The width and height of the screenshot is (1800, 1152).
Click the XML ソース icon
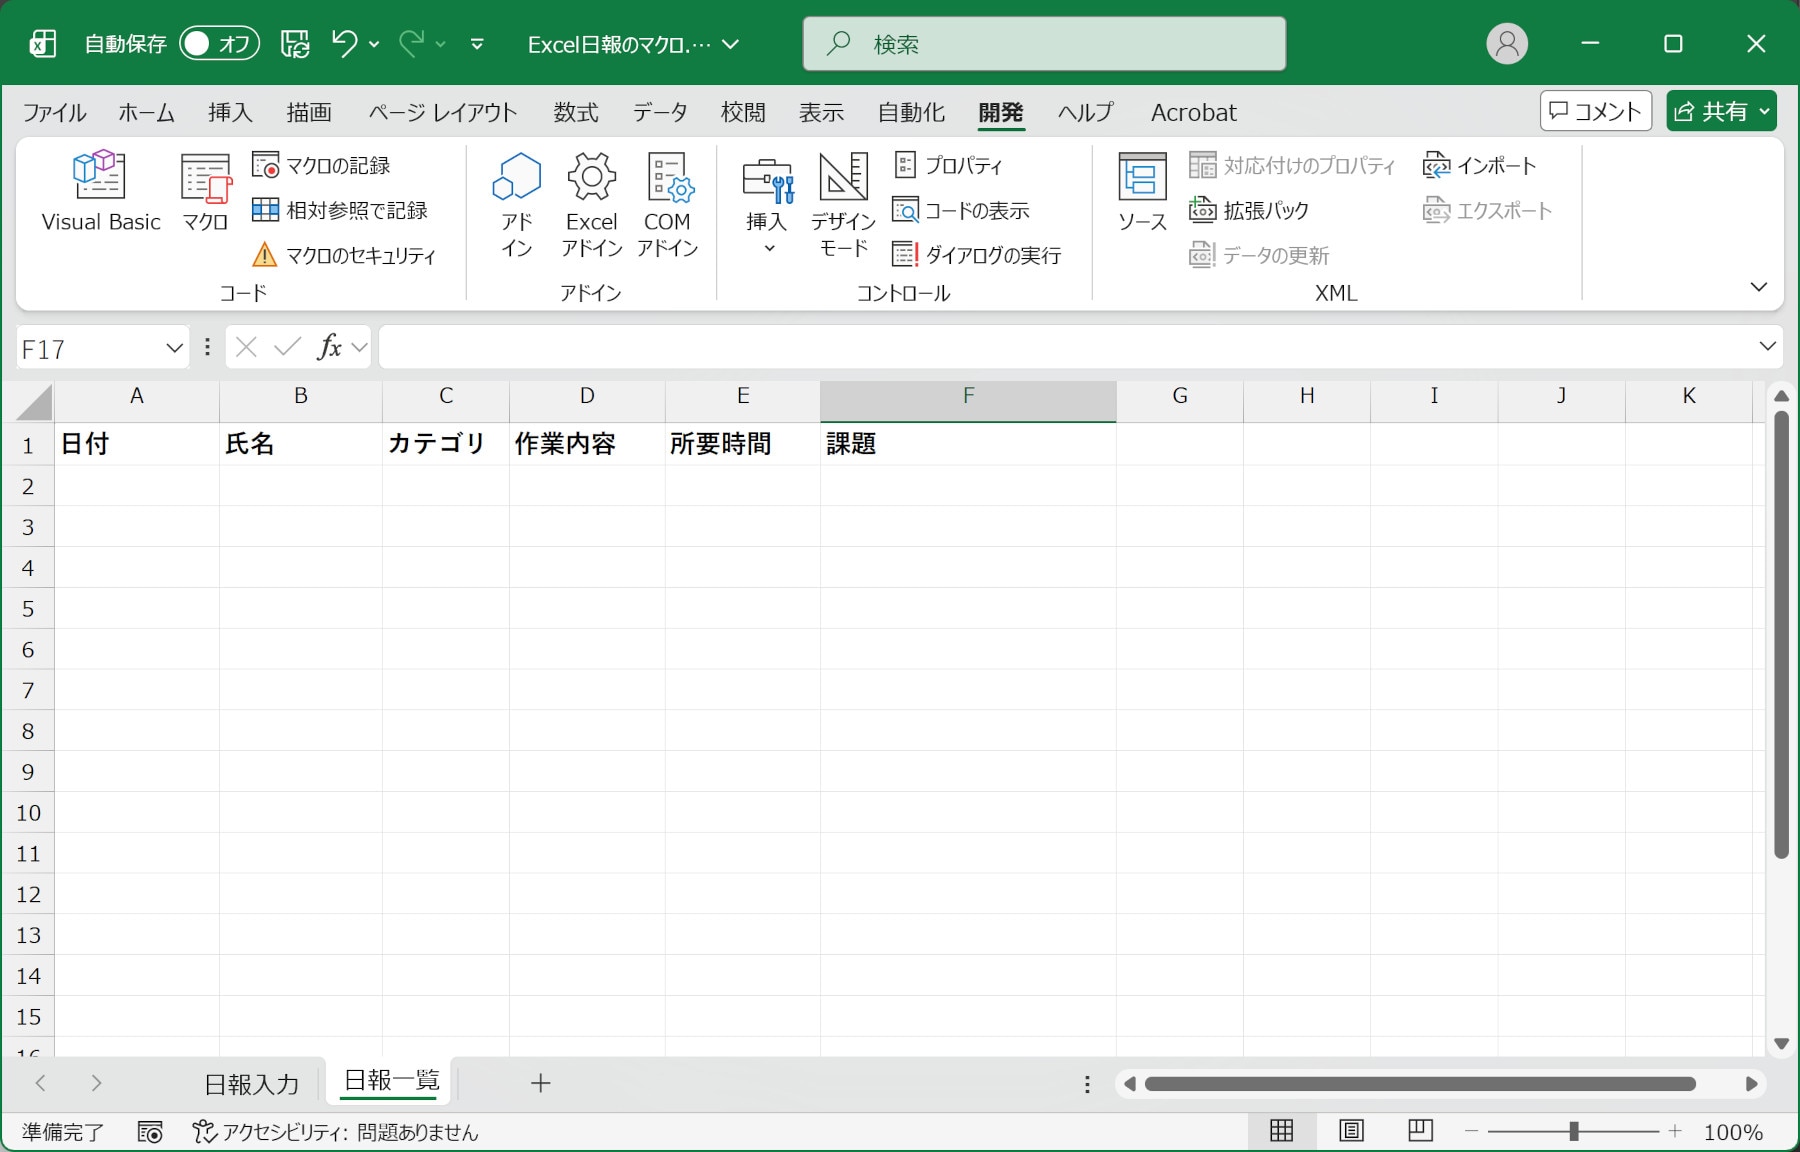pyautogui.click(x=1142, y=192)
